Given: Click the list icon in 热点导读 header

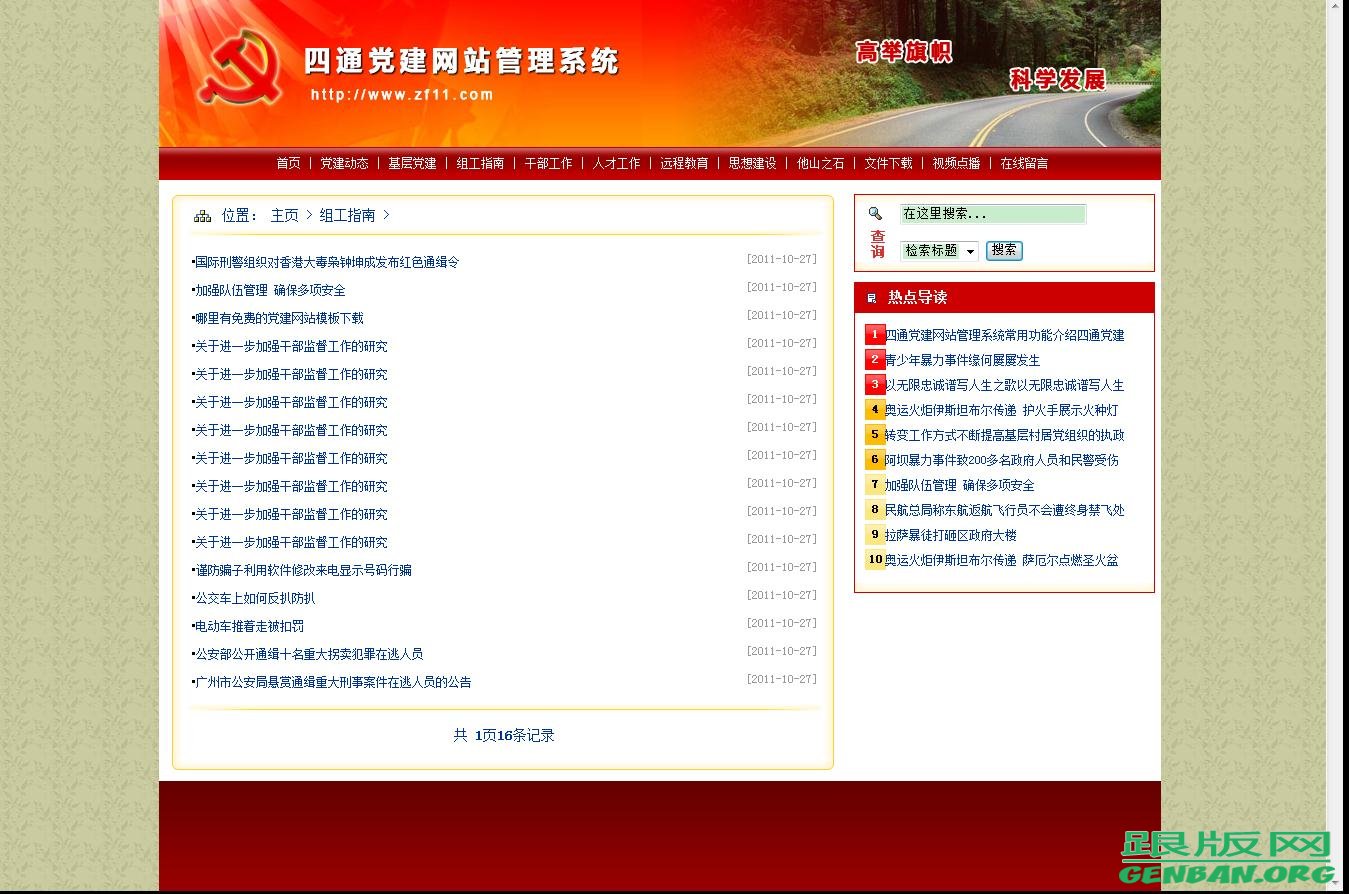Looking at the screenshot, I should pyautogui.click(x=871, y=297).
